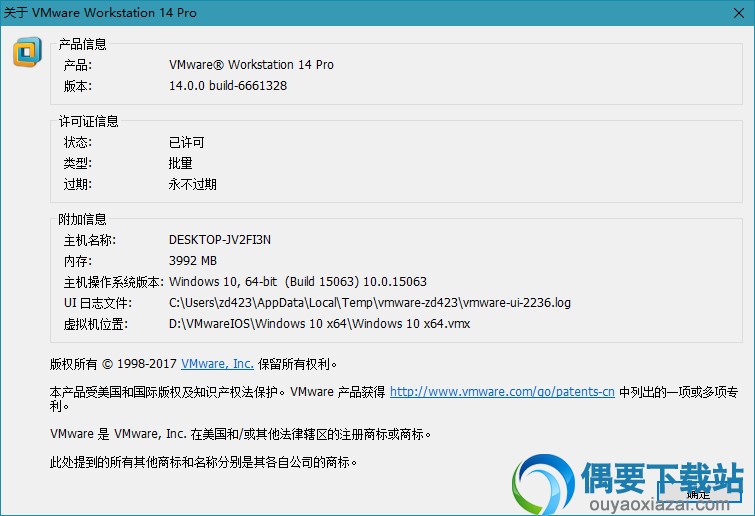Screen dimensions: 755x516
Task: Click version text 14.0.0 build-6661328
Action: 228,86
